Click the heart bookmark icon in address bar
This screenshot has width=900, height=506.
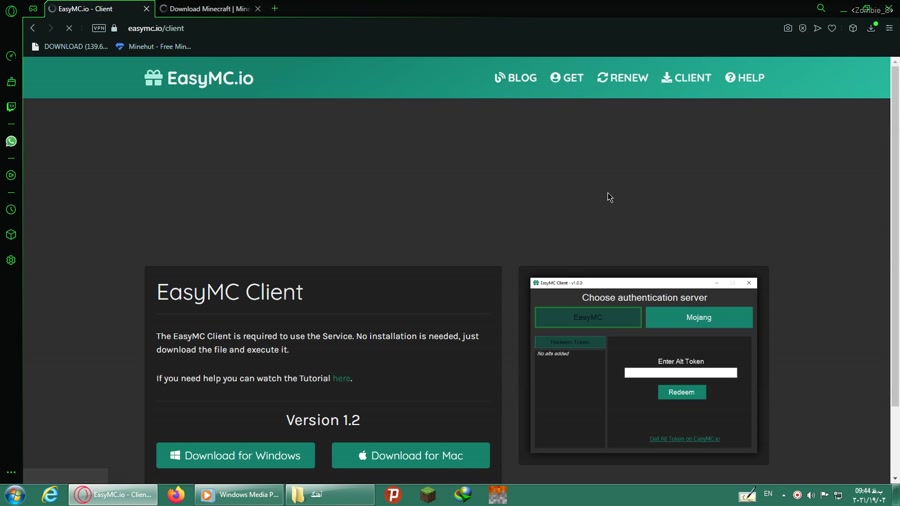tap(832, 28)
